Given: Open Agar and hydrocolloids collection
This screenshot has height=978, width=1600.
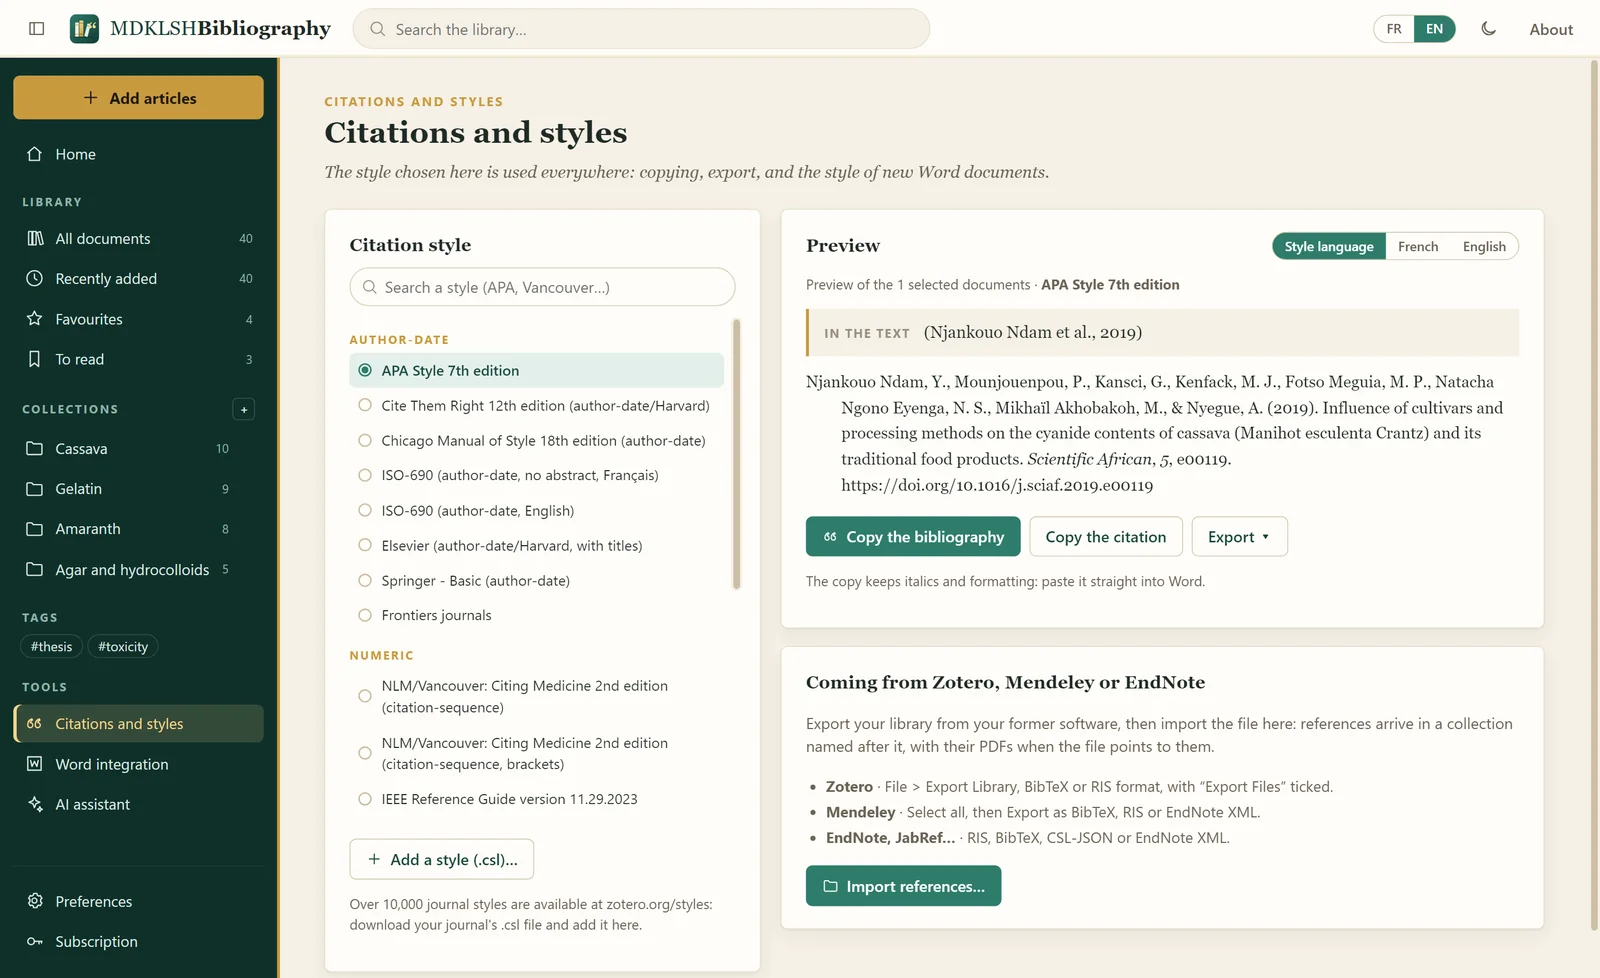Looking at the screenshot, I should 138,569.
